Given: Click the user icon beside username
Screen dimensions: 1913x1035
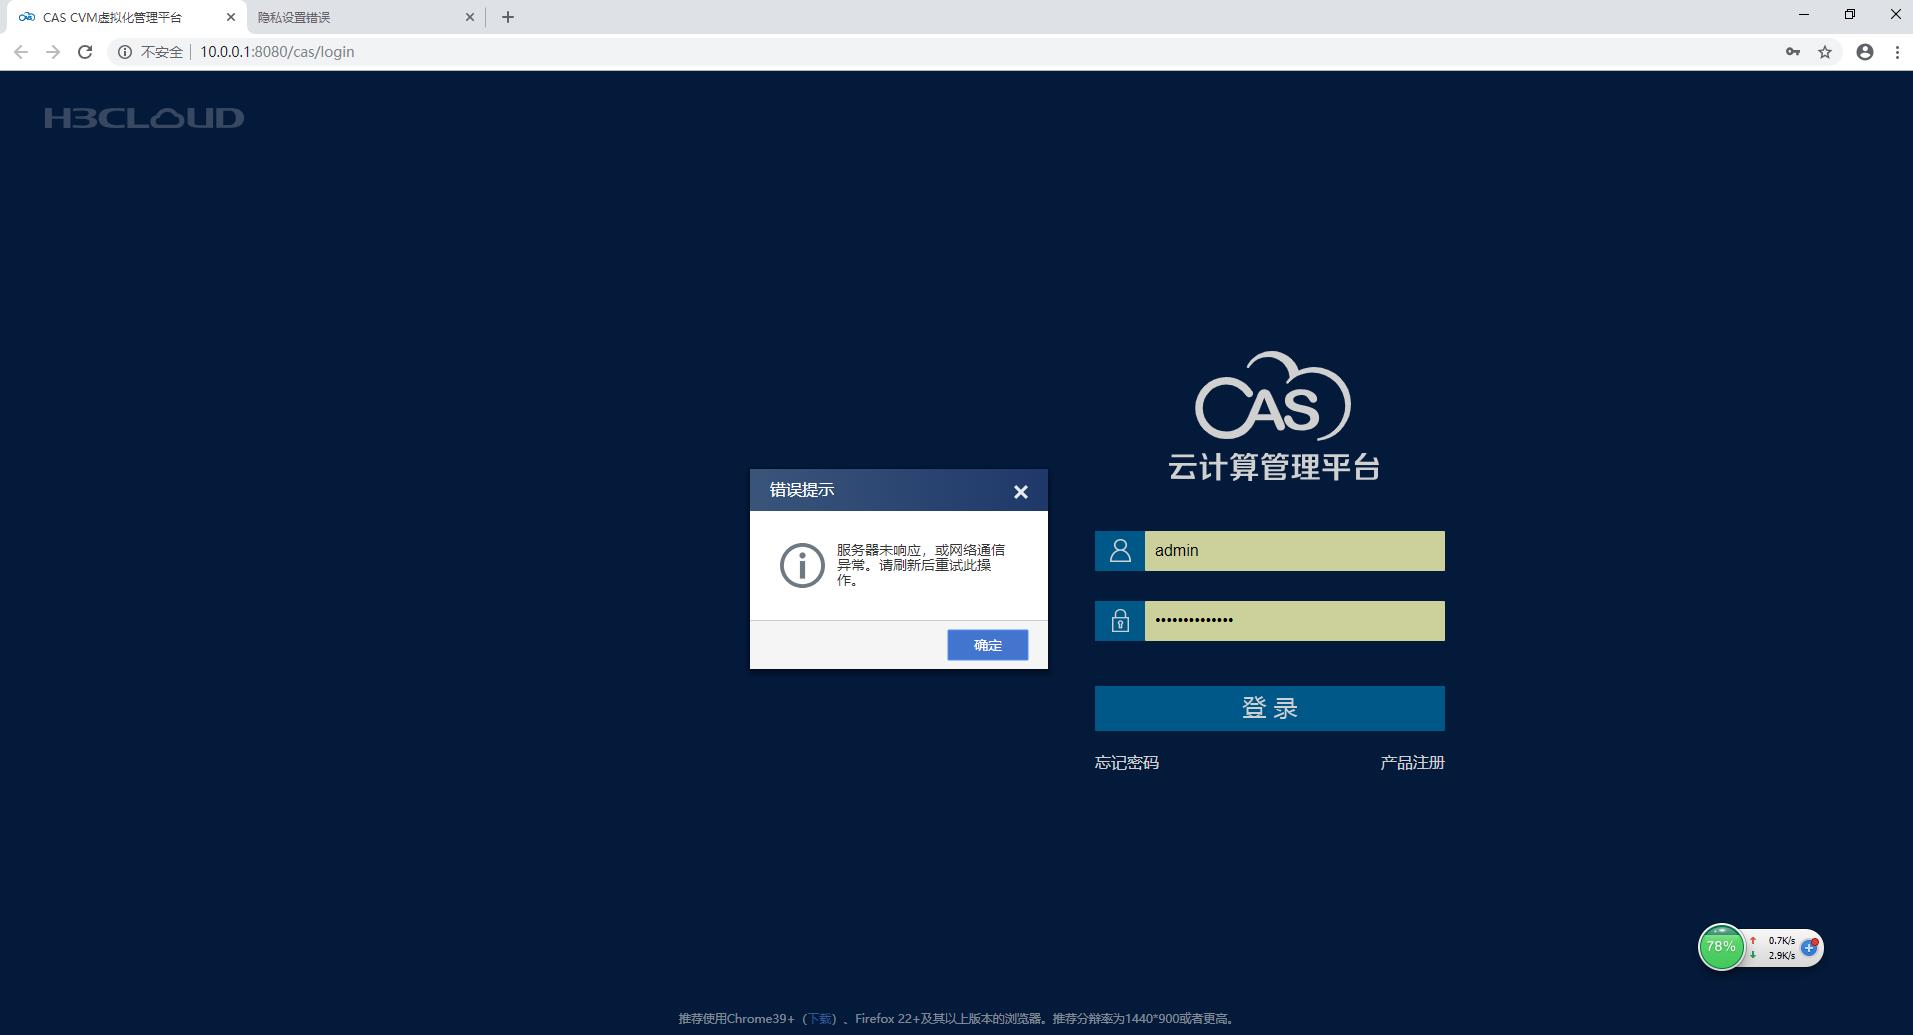Looking at the screenshot, I should [1120, 551].
